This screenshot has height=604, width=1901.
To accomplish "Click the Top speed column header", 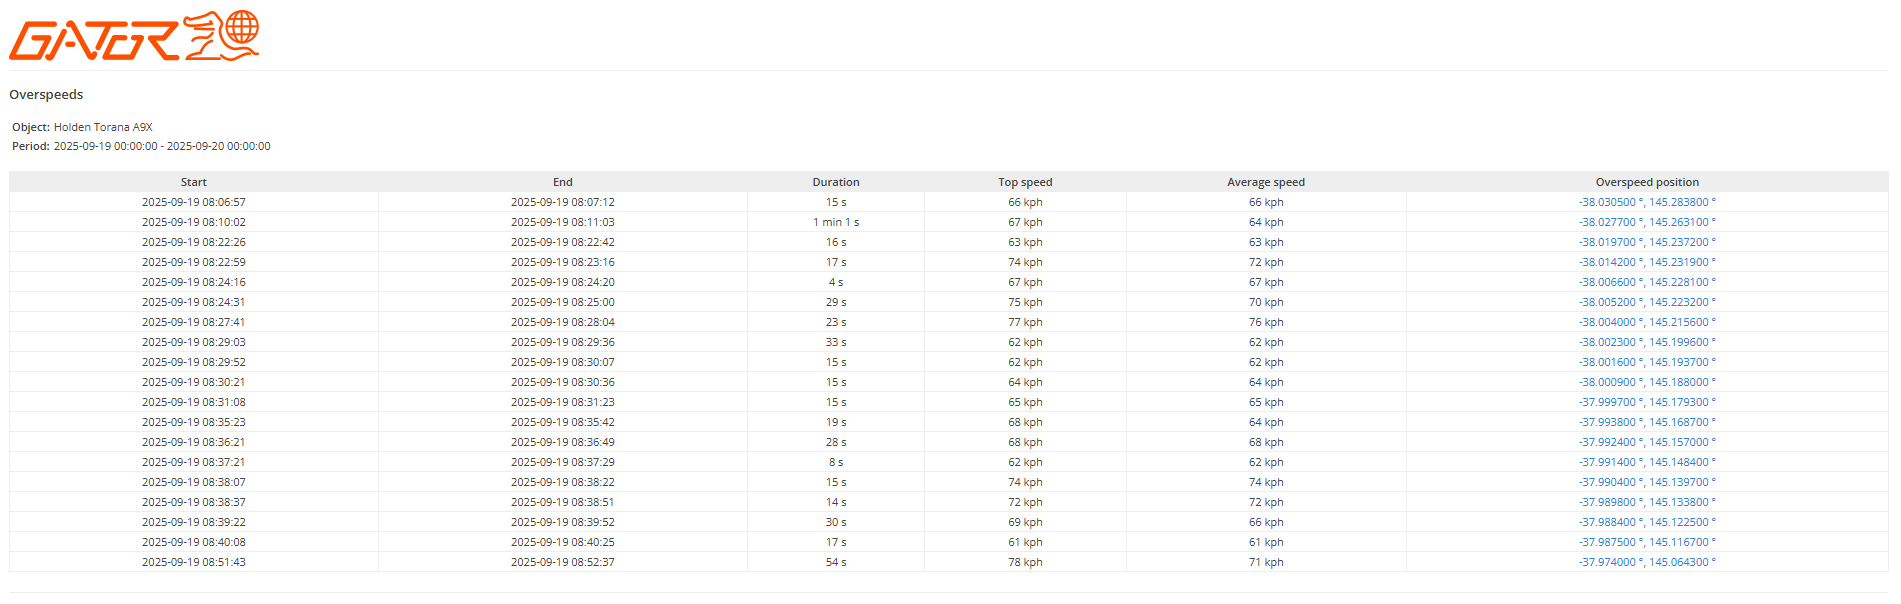I will [1024, 182].
